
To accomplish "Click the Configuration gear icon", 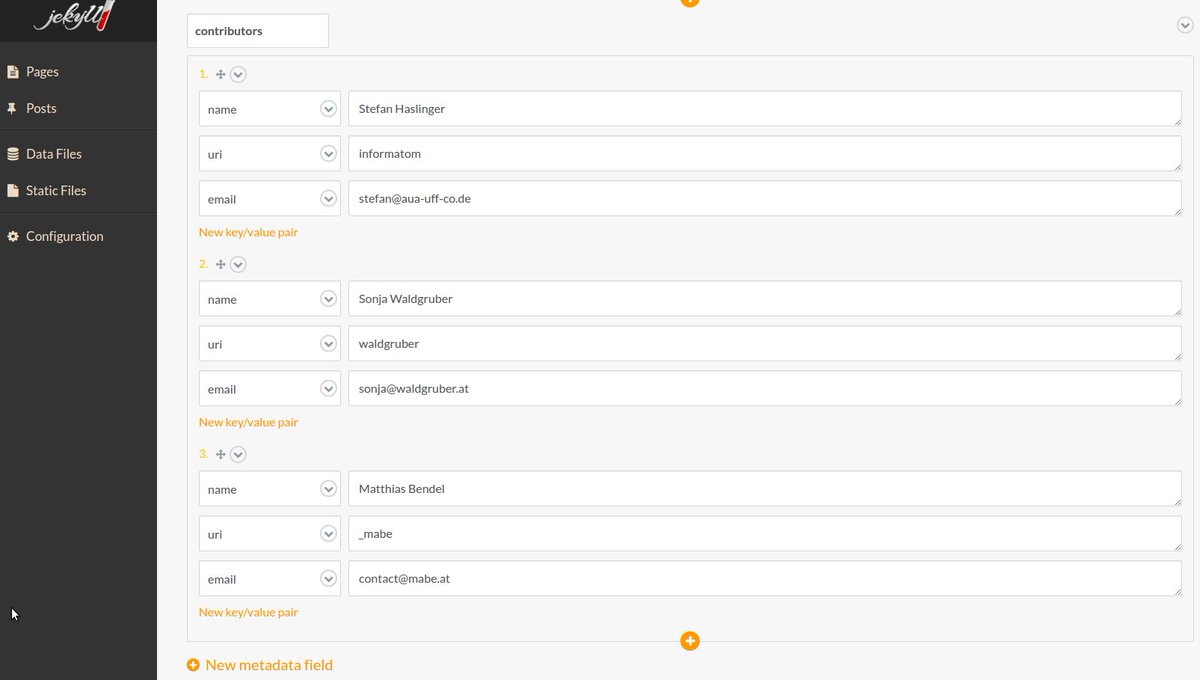I will tap(13, 236).
